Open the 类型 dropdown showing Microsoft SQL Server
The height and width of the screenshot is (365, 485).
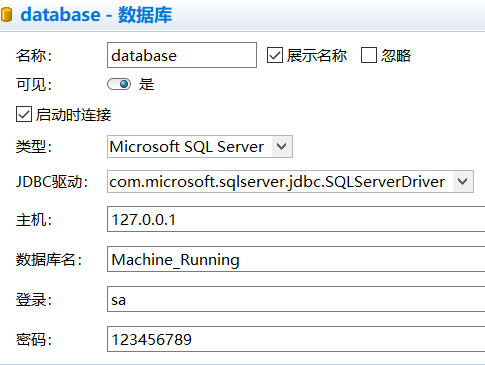coord(200,146)
